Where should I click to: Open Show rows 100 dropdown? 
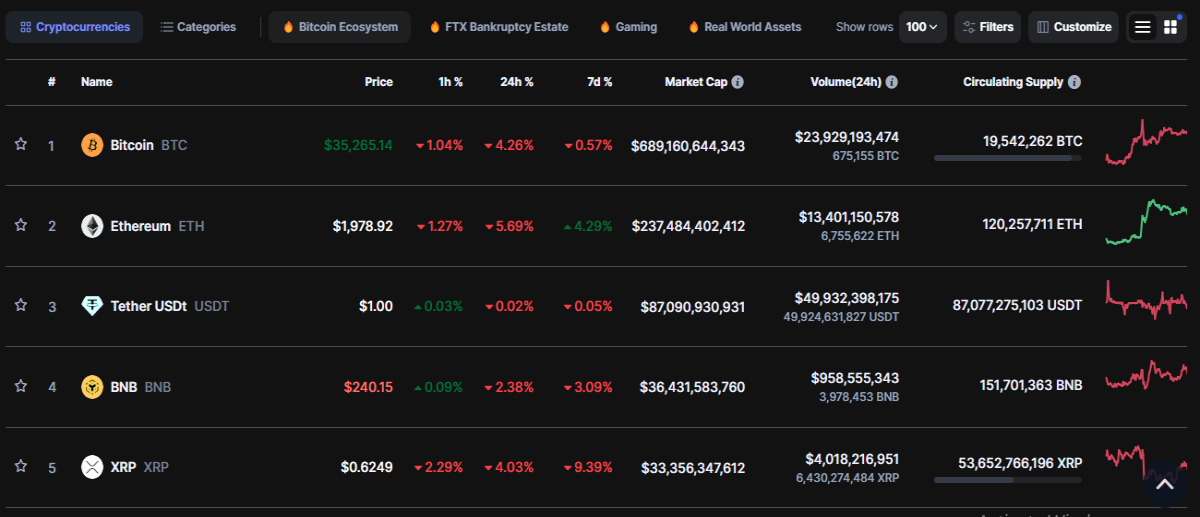point(923,27)
